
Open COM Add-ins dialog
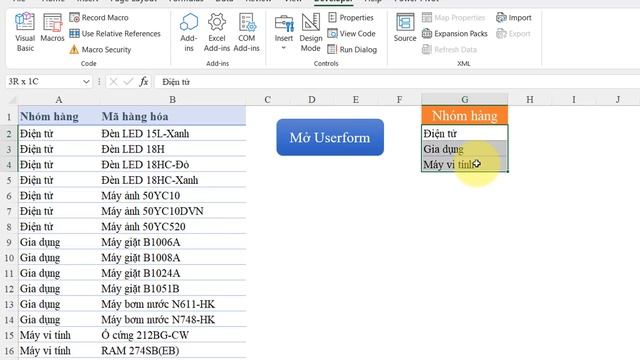pos(247,32)
